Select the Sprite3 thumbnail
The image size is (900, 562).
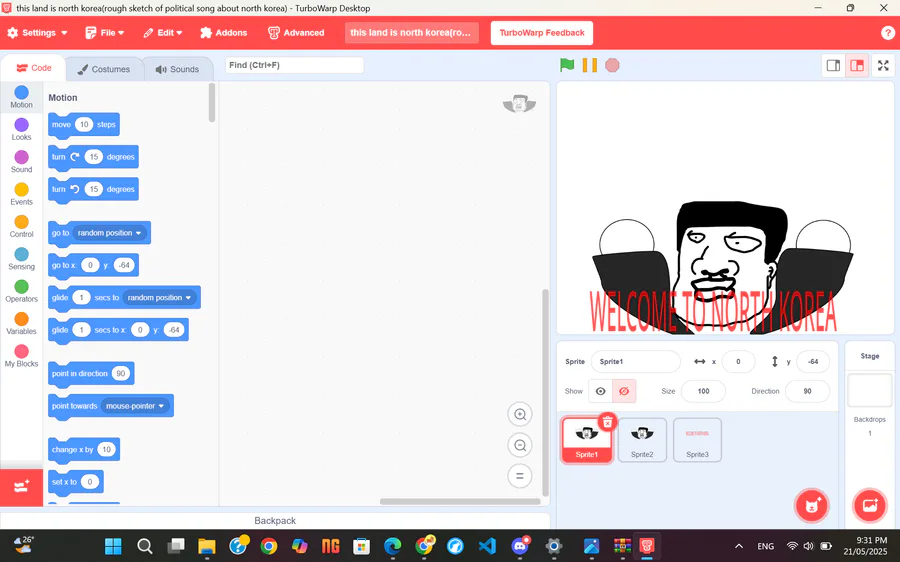coord(697,440)
